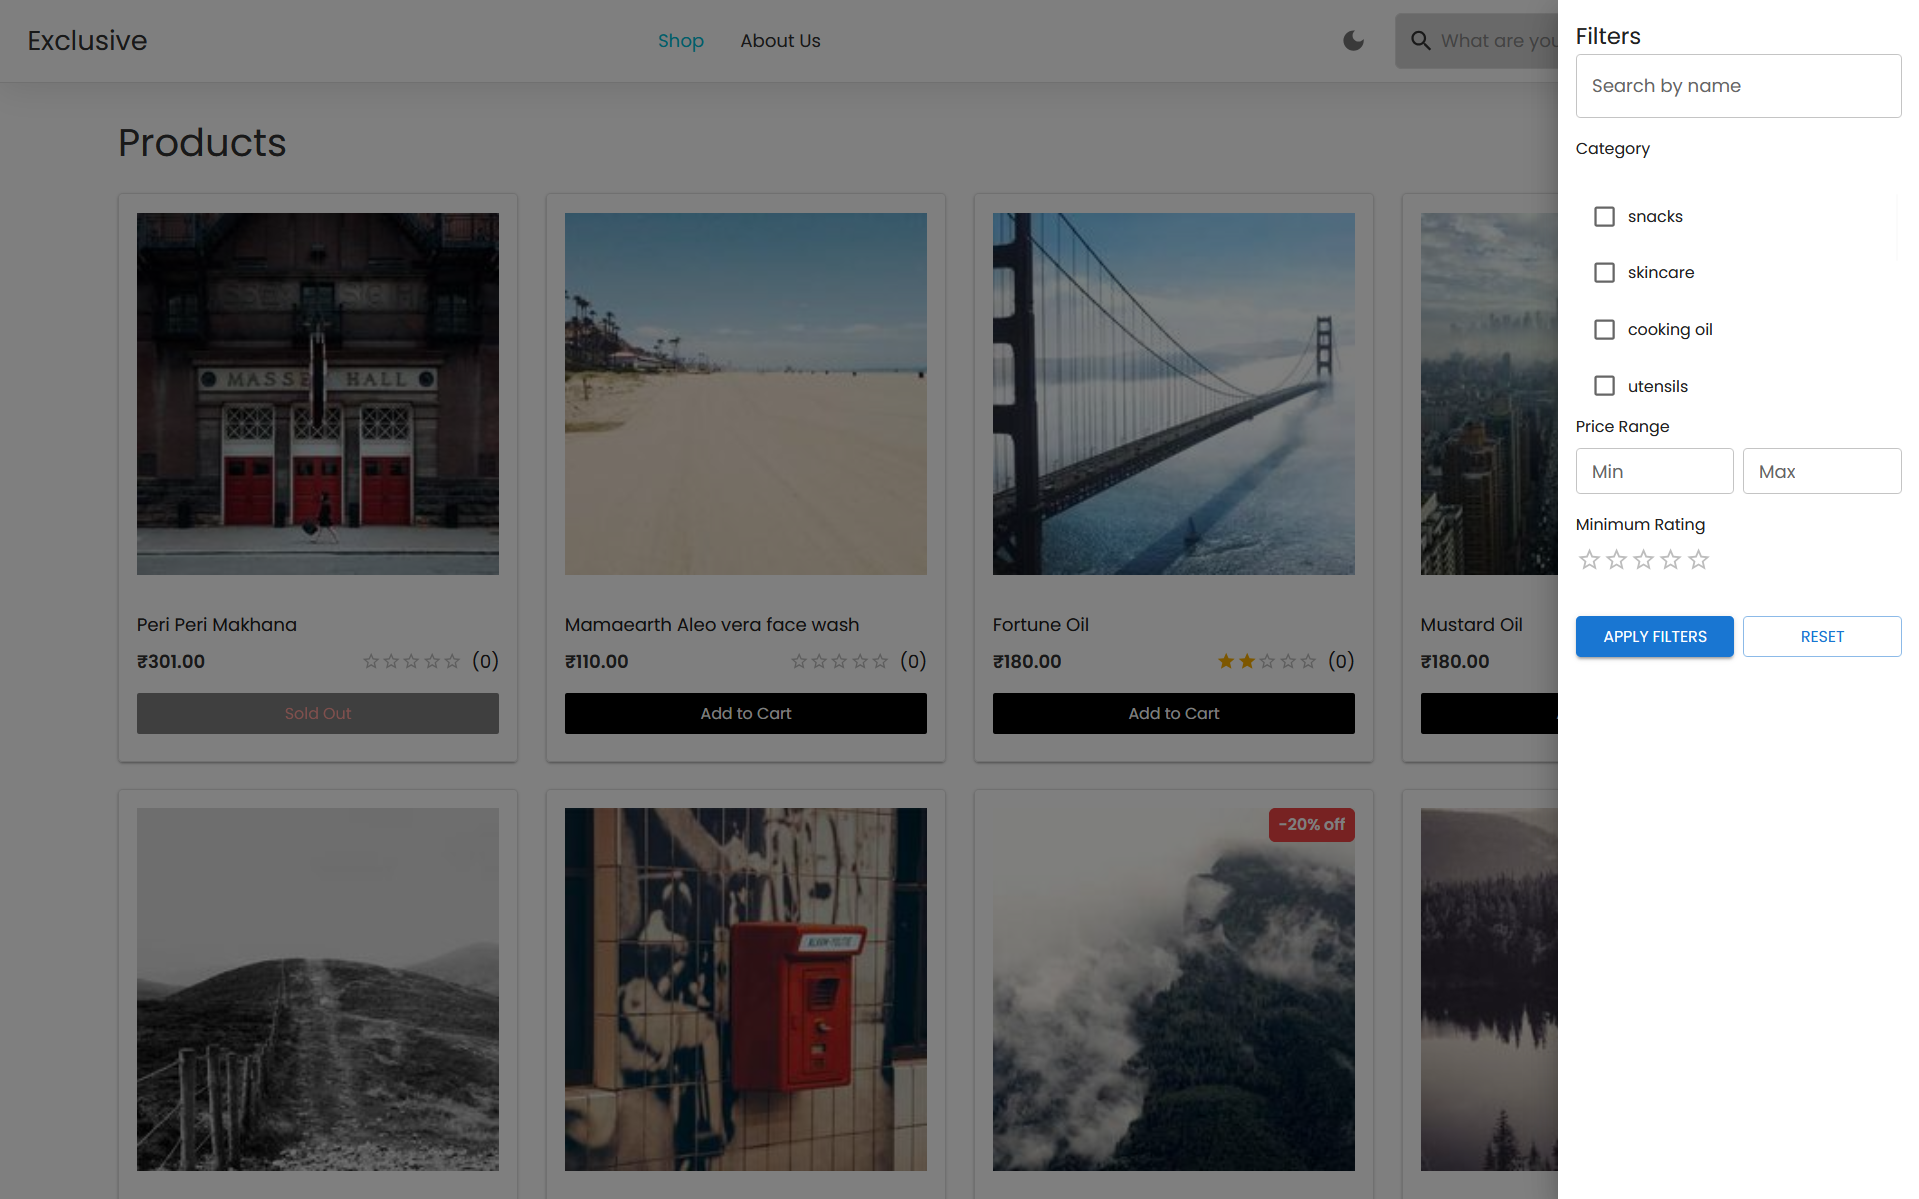Add Fortune Oil to cart
The width and height of the screenshot is (1919, 1199).
(1173, 714)
